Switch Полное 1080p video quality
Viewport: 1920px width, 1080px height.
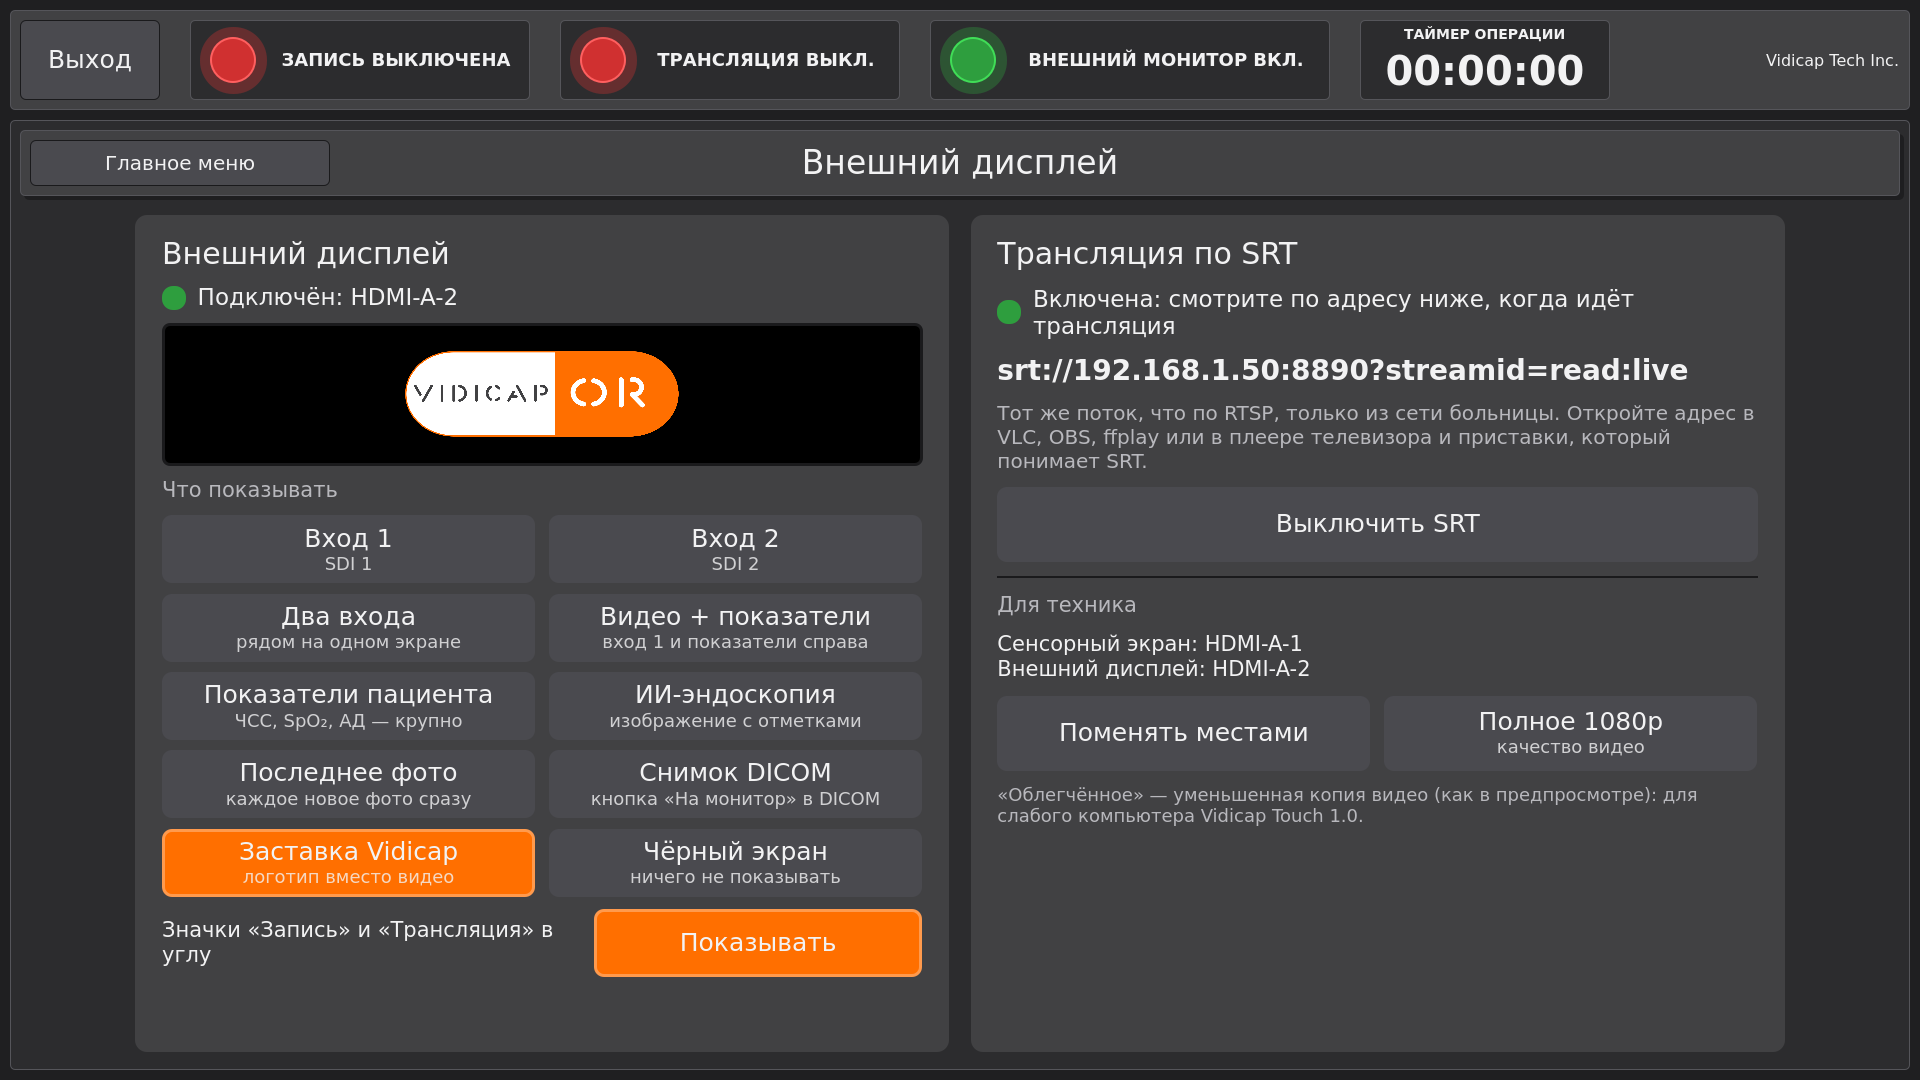(x=1570, y=733)
